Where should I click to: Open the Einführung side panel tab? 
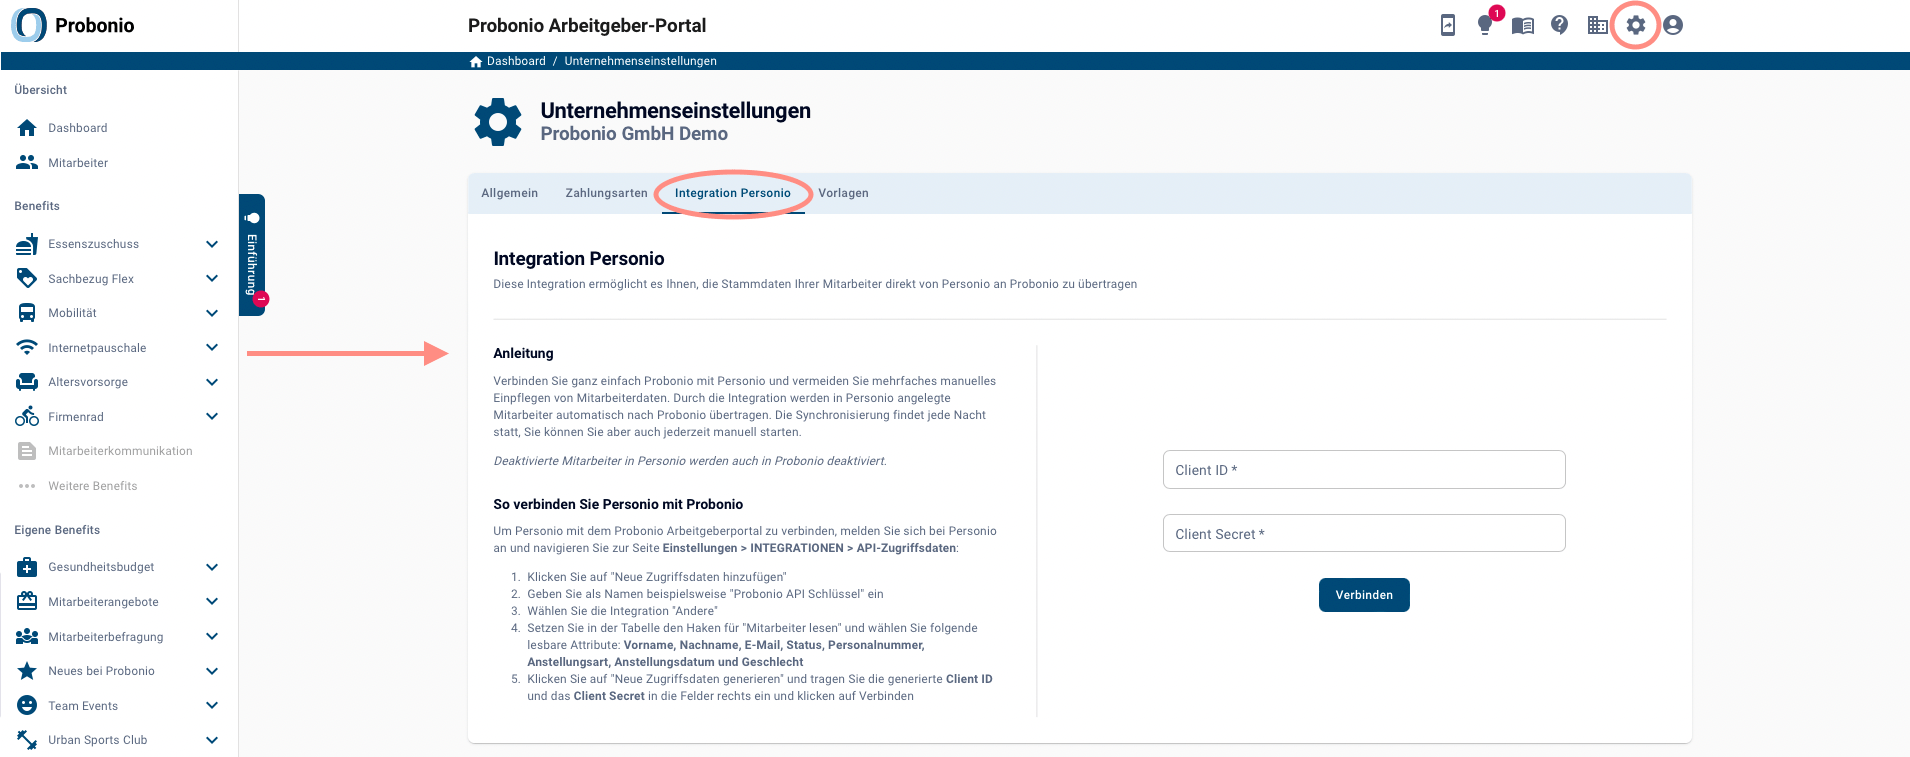252,255
